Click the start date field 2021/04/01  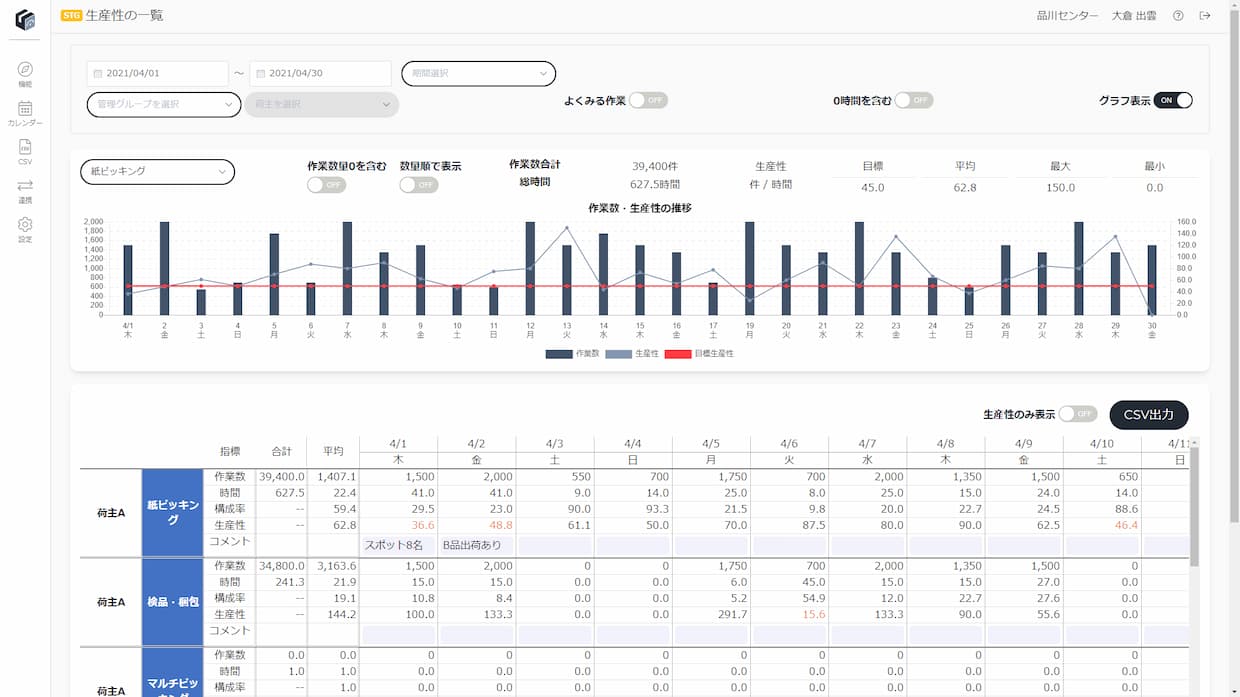click(x=158, y=74)
